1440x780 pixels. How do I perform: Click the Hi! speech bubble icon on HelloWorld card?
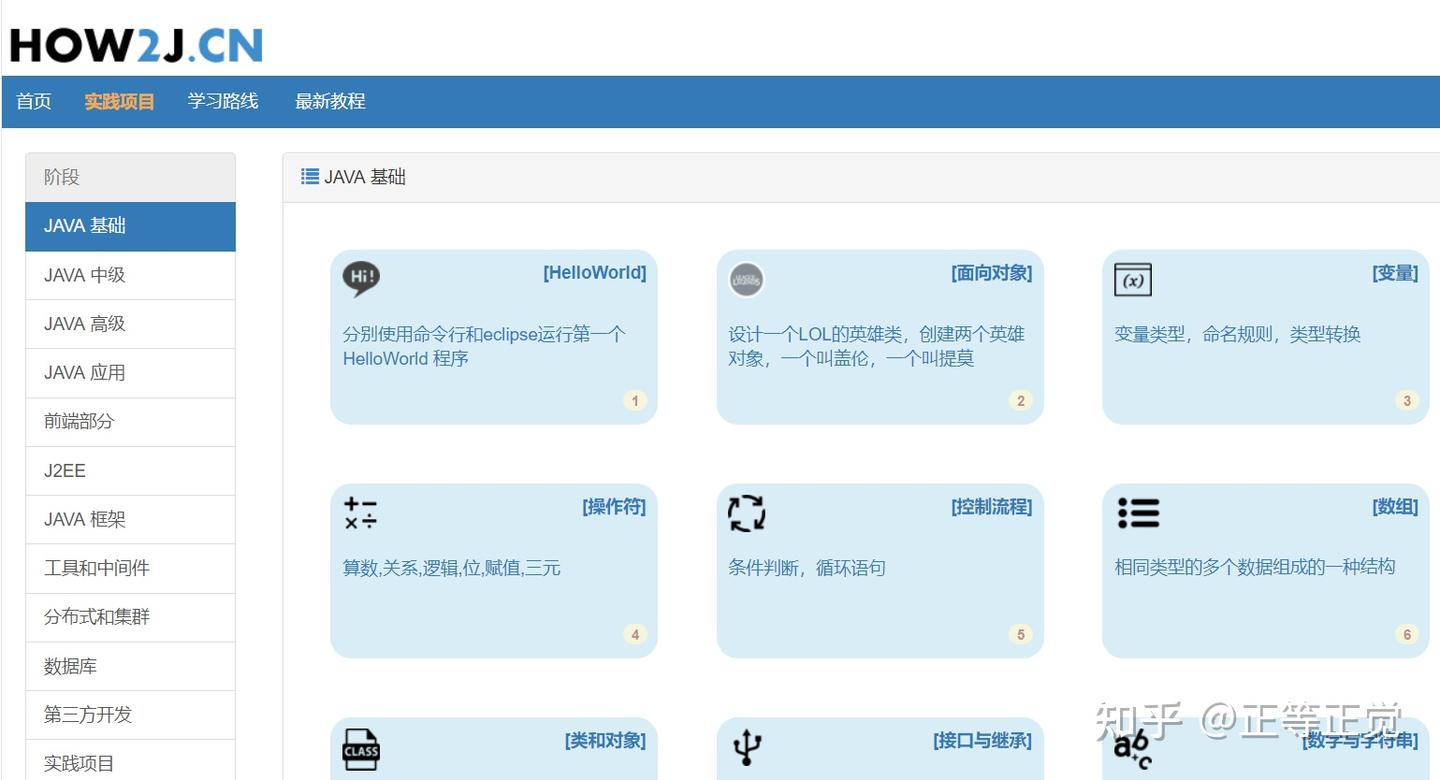(x=360, y=278)
